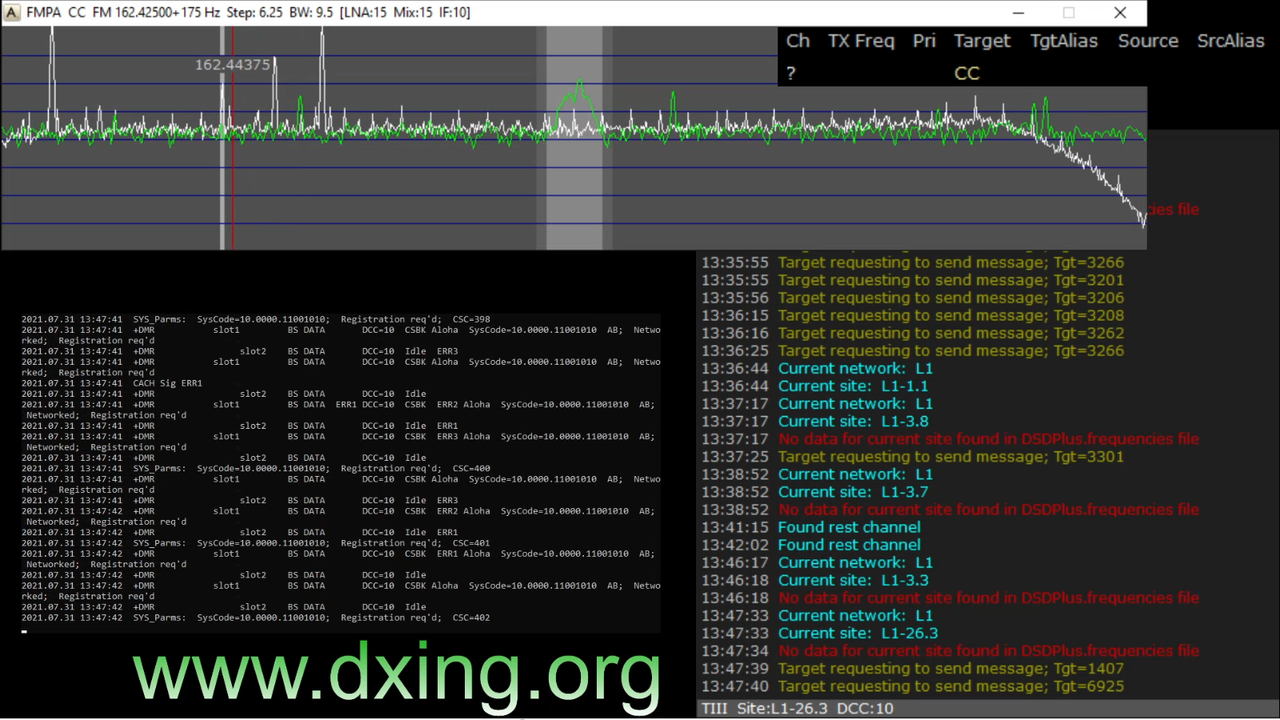Click console SYS_Parms line with CSC=402
The width and height of the screenshot is (1280, 720).
coord(256,618)
